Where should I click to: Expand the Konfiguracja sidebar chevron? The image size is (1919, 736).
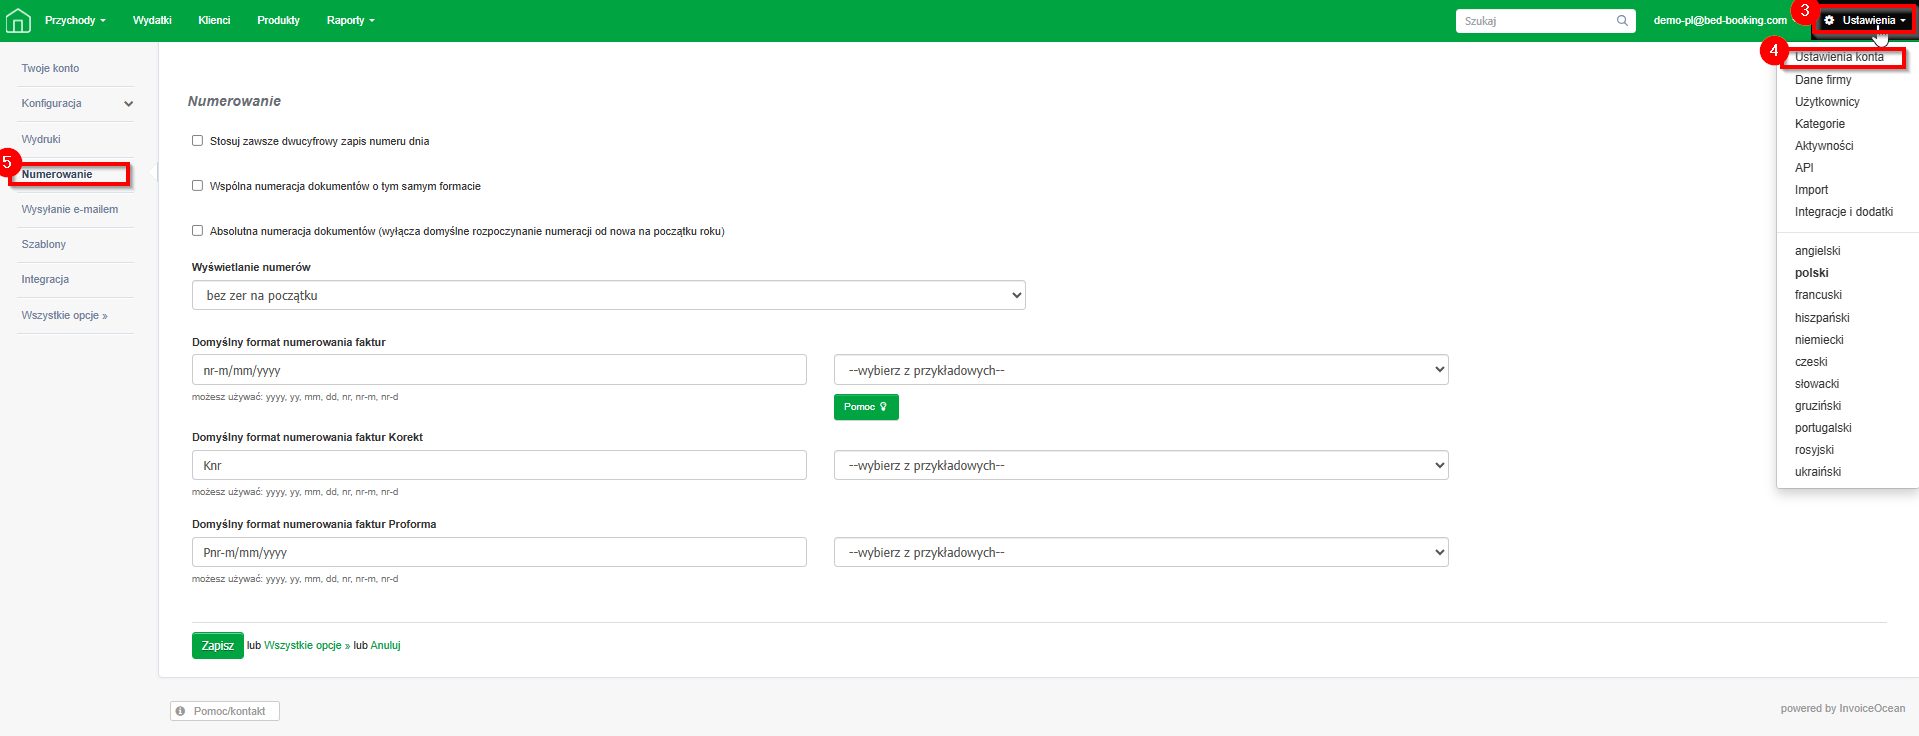click(128, 104)
